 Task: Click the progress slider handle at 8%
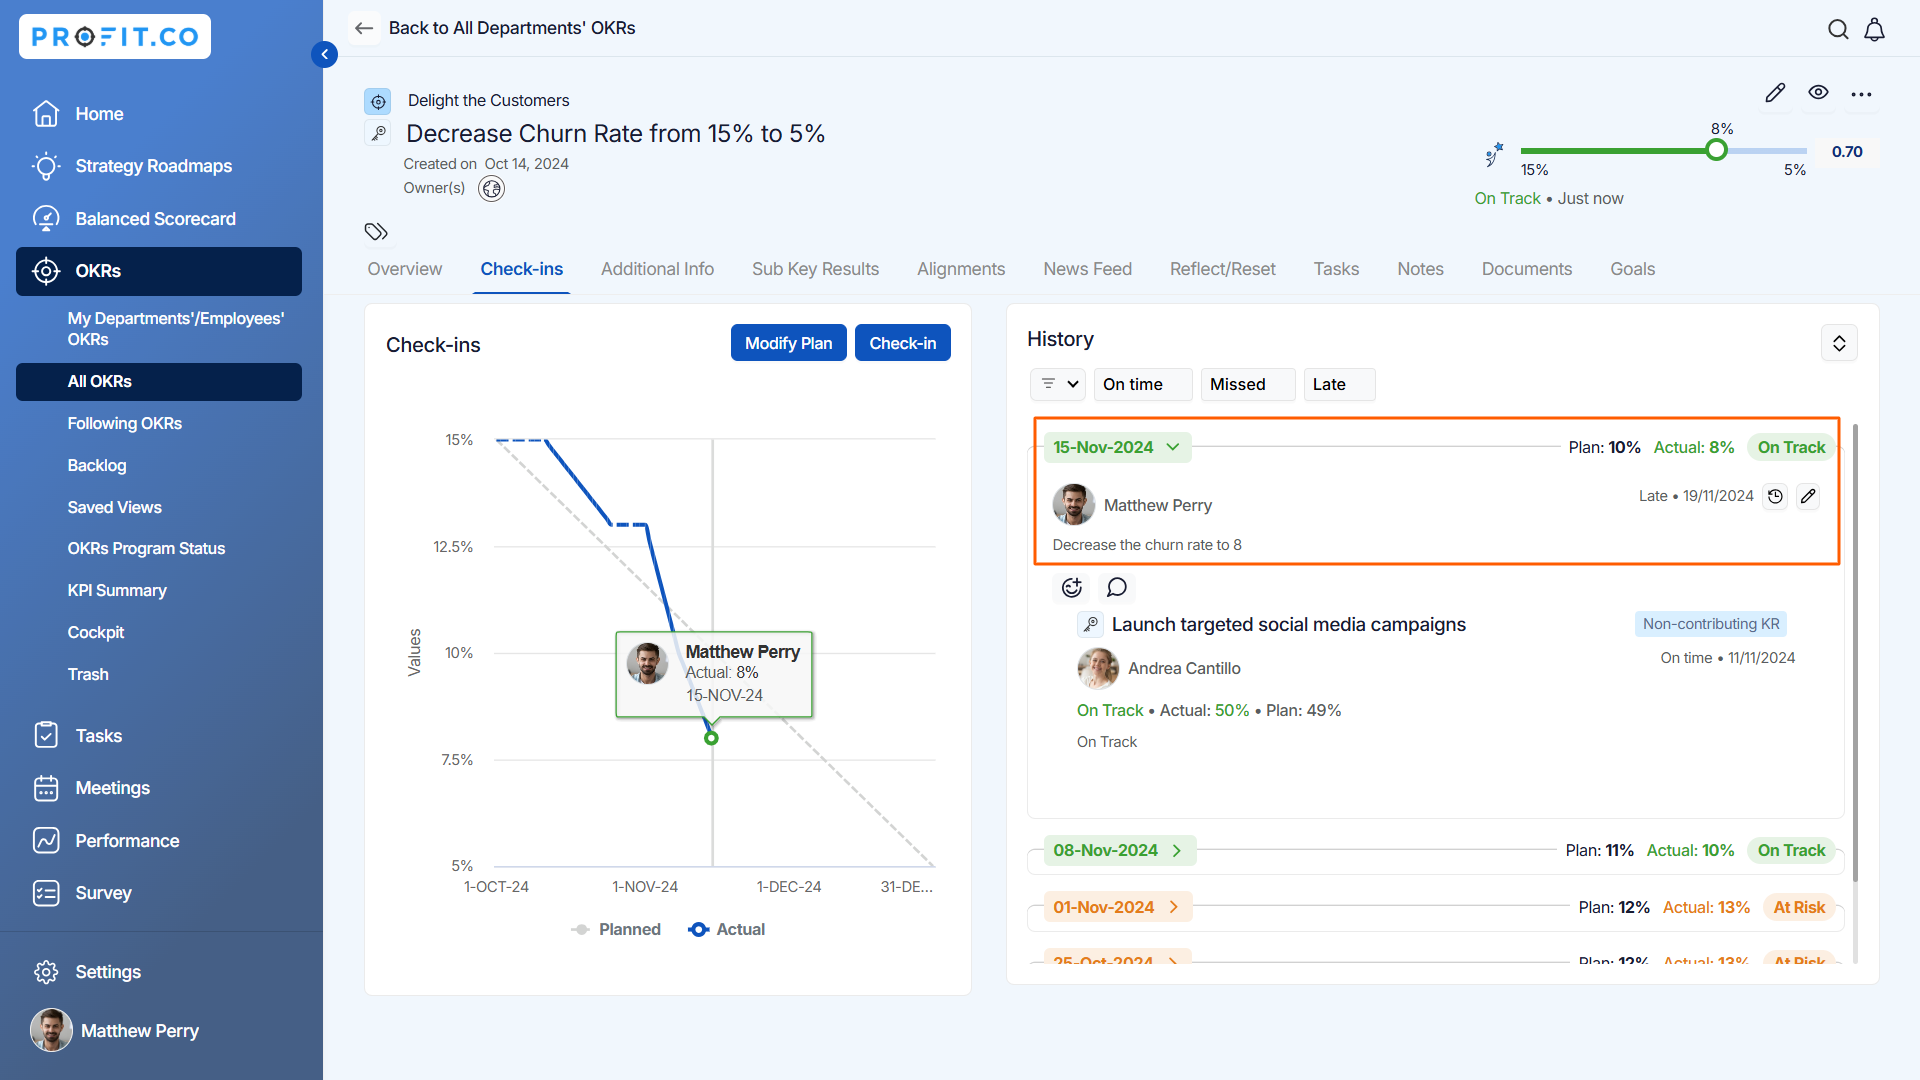click(1716, 151)
